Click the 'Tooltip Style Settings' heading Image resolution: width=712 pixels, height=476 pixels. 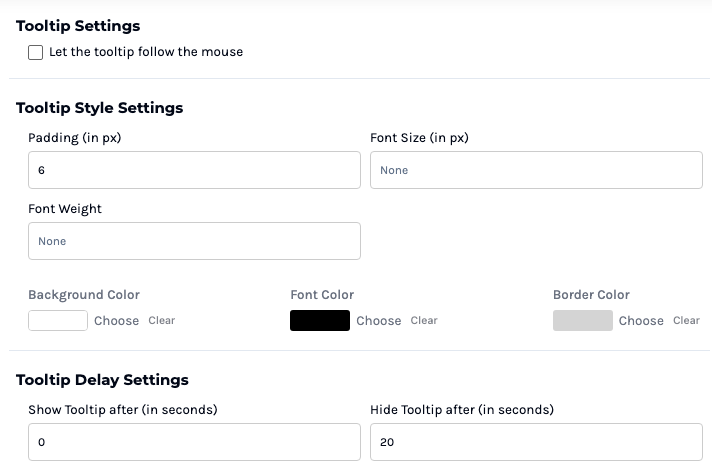tap(100, 108)
